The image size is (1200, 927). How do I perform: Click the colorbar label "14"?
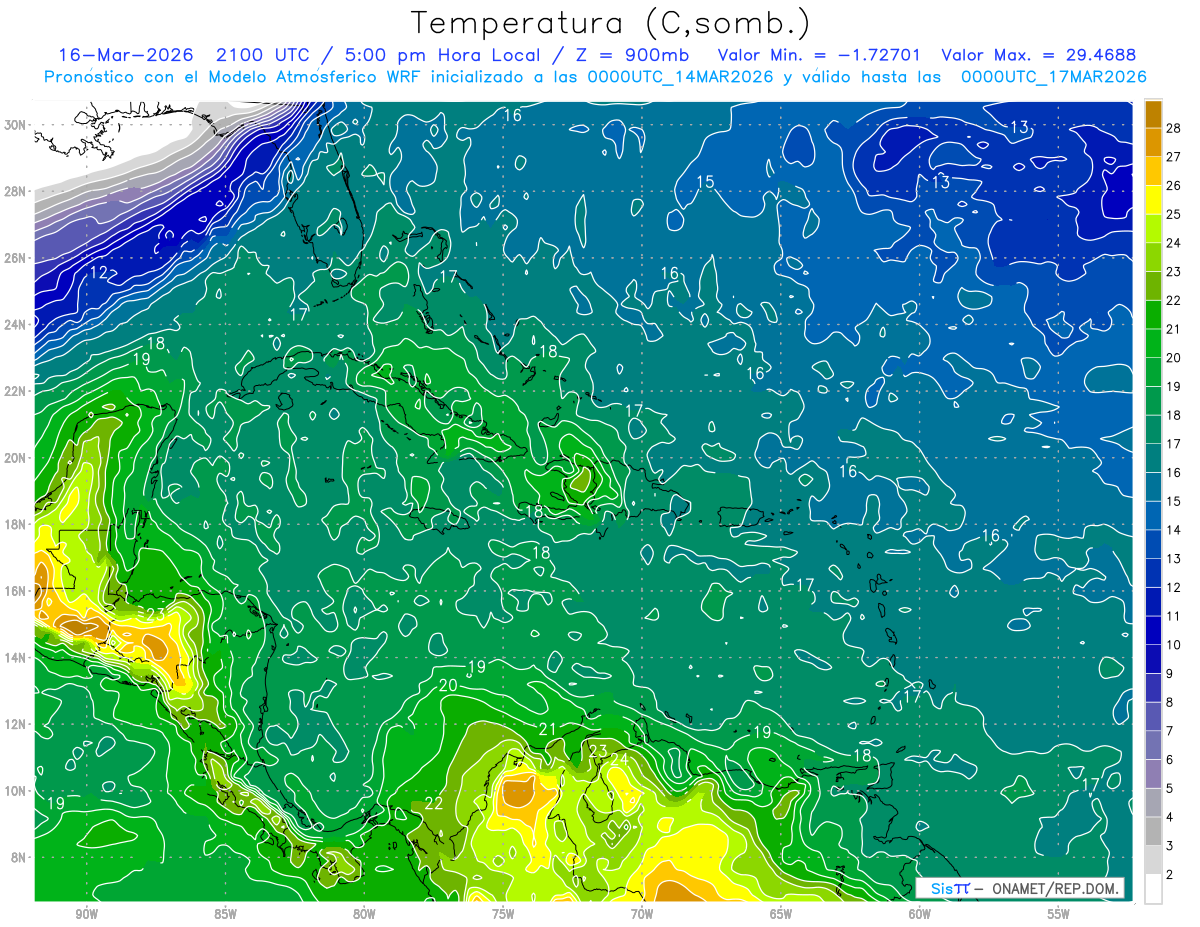click(1174, 530)
